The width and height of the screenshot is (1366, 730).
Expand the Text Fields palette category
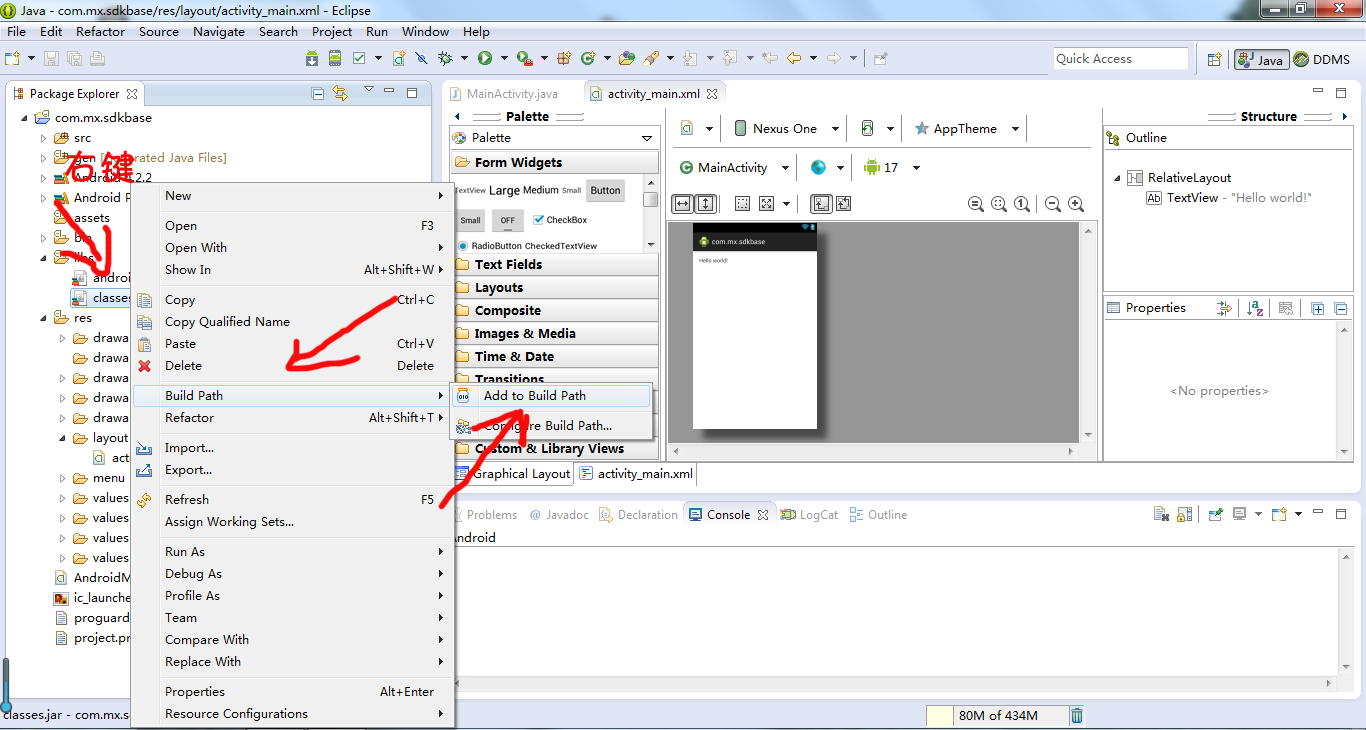click(x=555, y=265)
